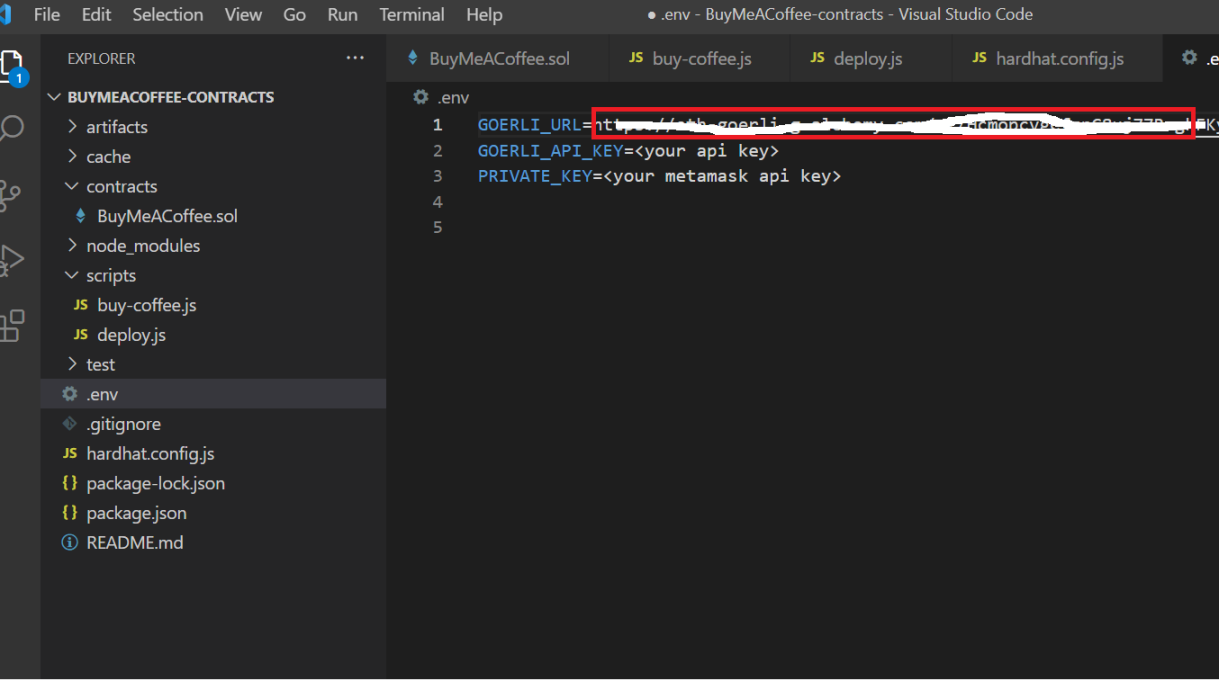The height and width of the screenshot is (681, 1219).
Task: Click the .env breadcrumb above the editor
Action: (453, 98)
